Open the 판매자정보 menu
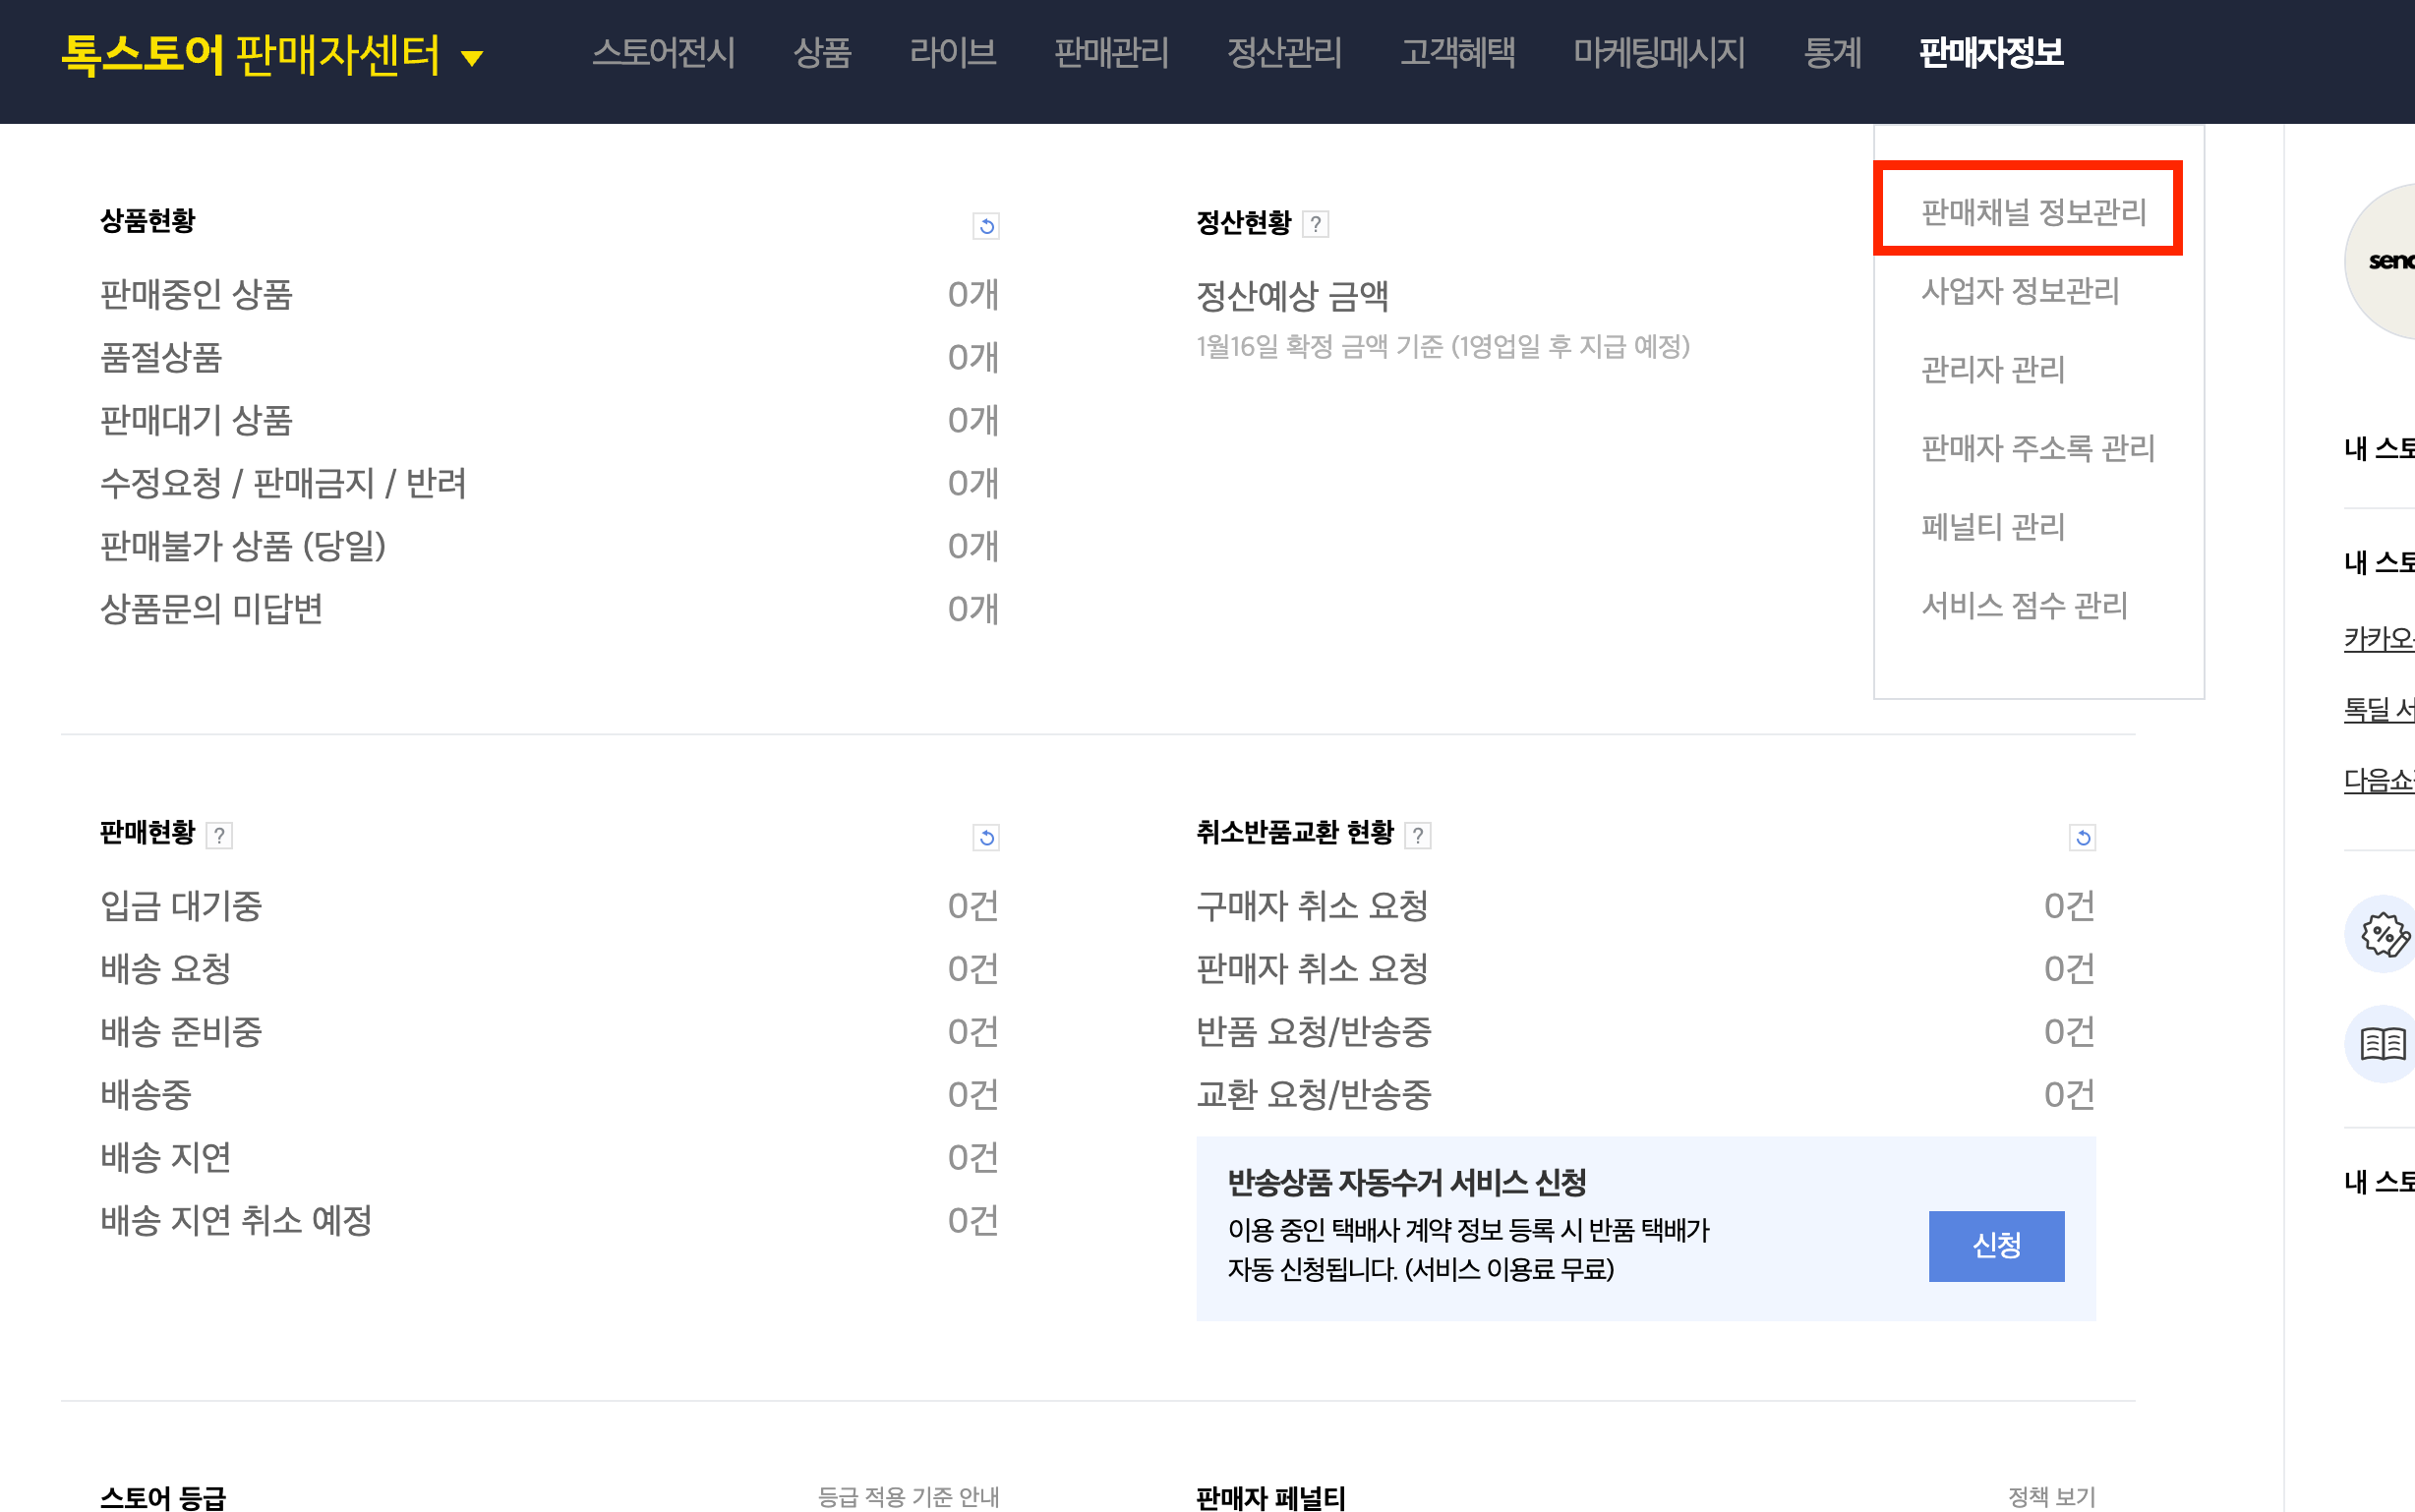The width and height of the screenshot is (2415, 1512). point(1990,52)
